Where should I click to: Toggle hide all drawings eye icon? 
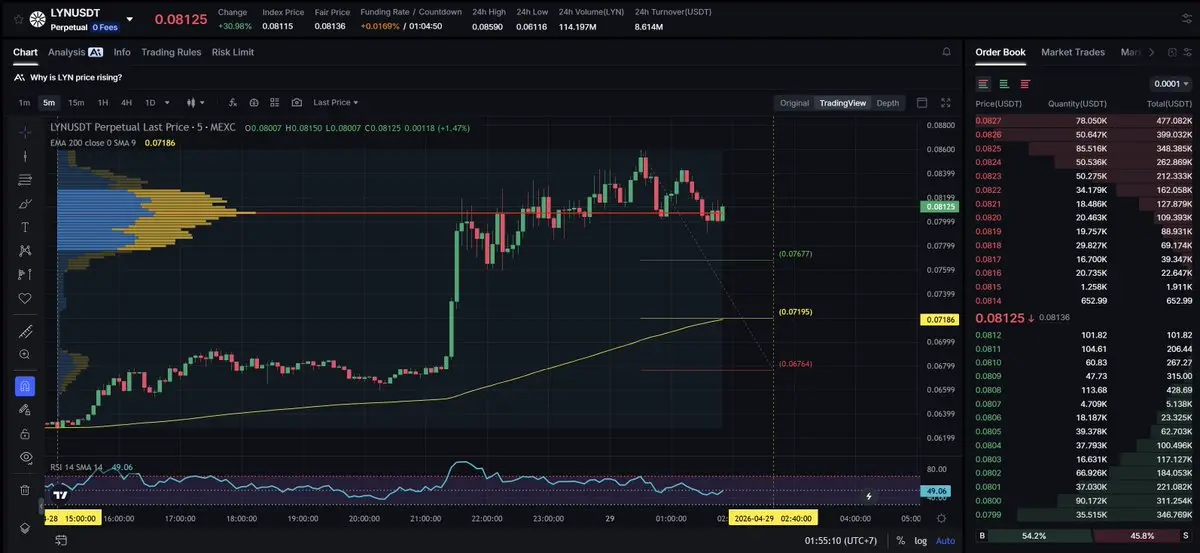click(25, 457)
